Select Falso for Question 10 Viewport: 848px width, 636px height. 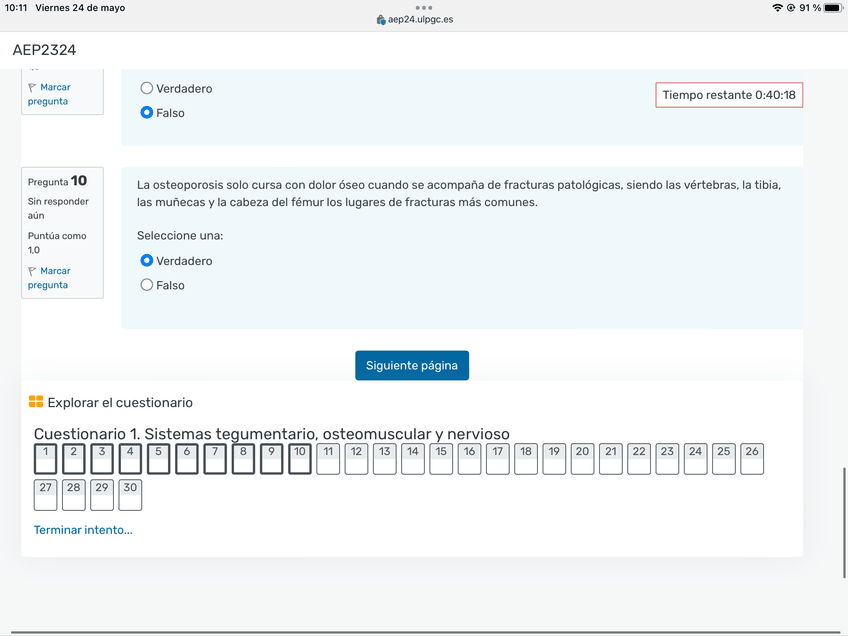(x=147, y=285)
